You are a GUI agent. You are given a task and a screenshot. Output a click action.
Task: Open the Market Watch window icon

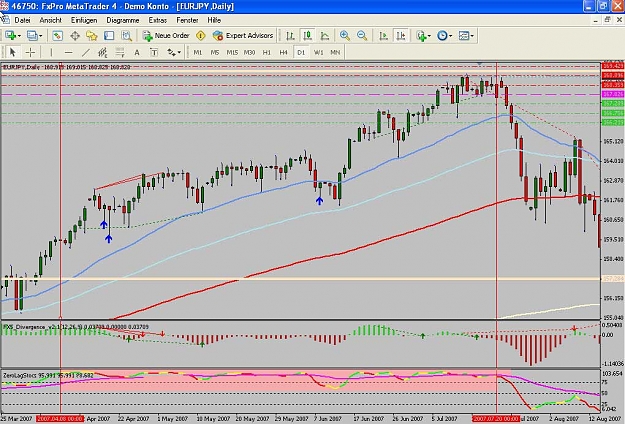point(57,36)
